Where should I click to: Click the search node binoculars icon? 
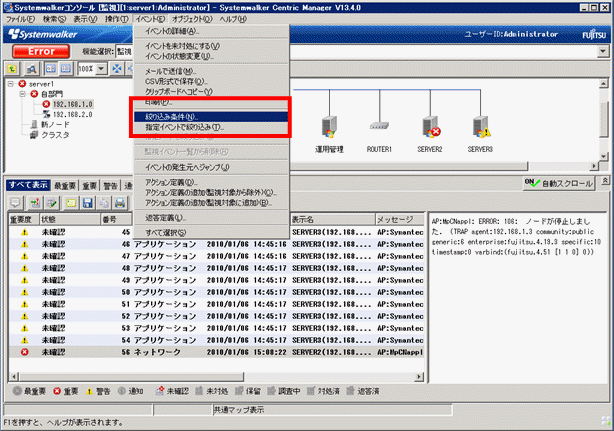31,69
